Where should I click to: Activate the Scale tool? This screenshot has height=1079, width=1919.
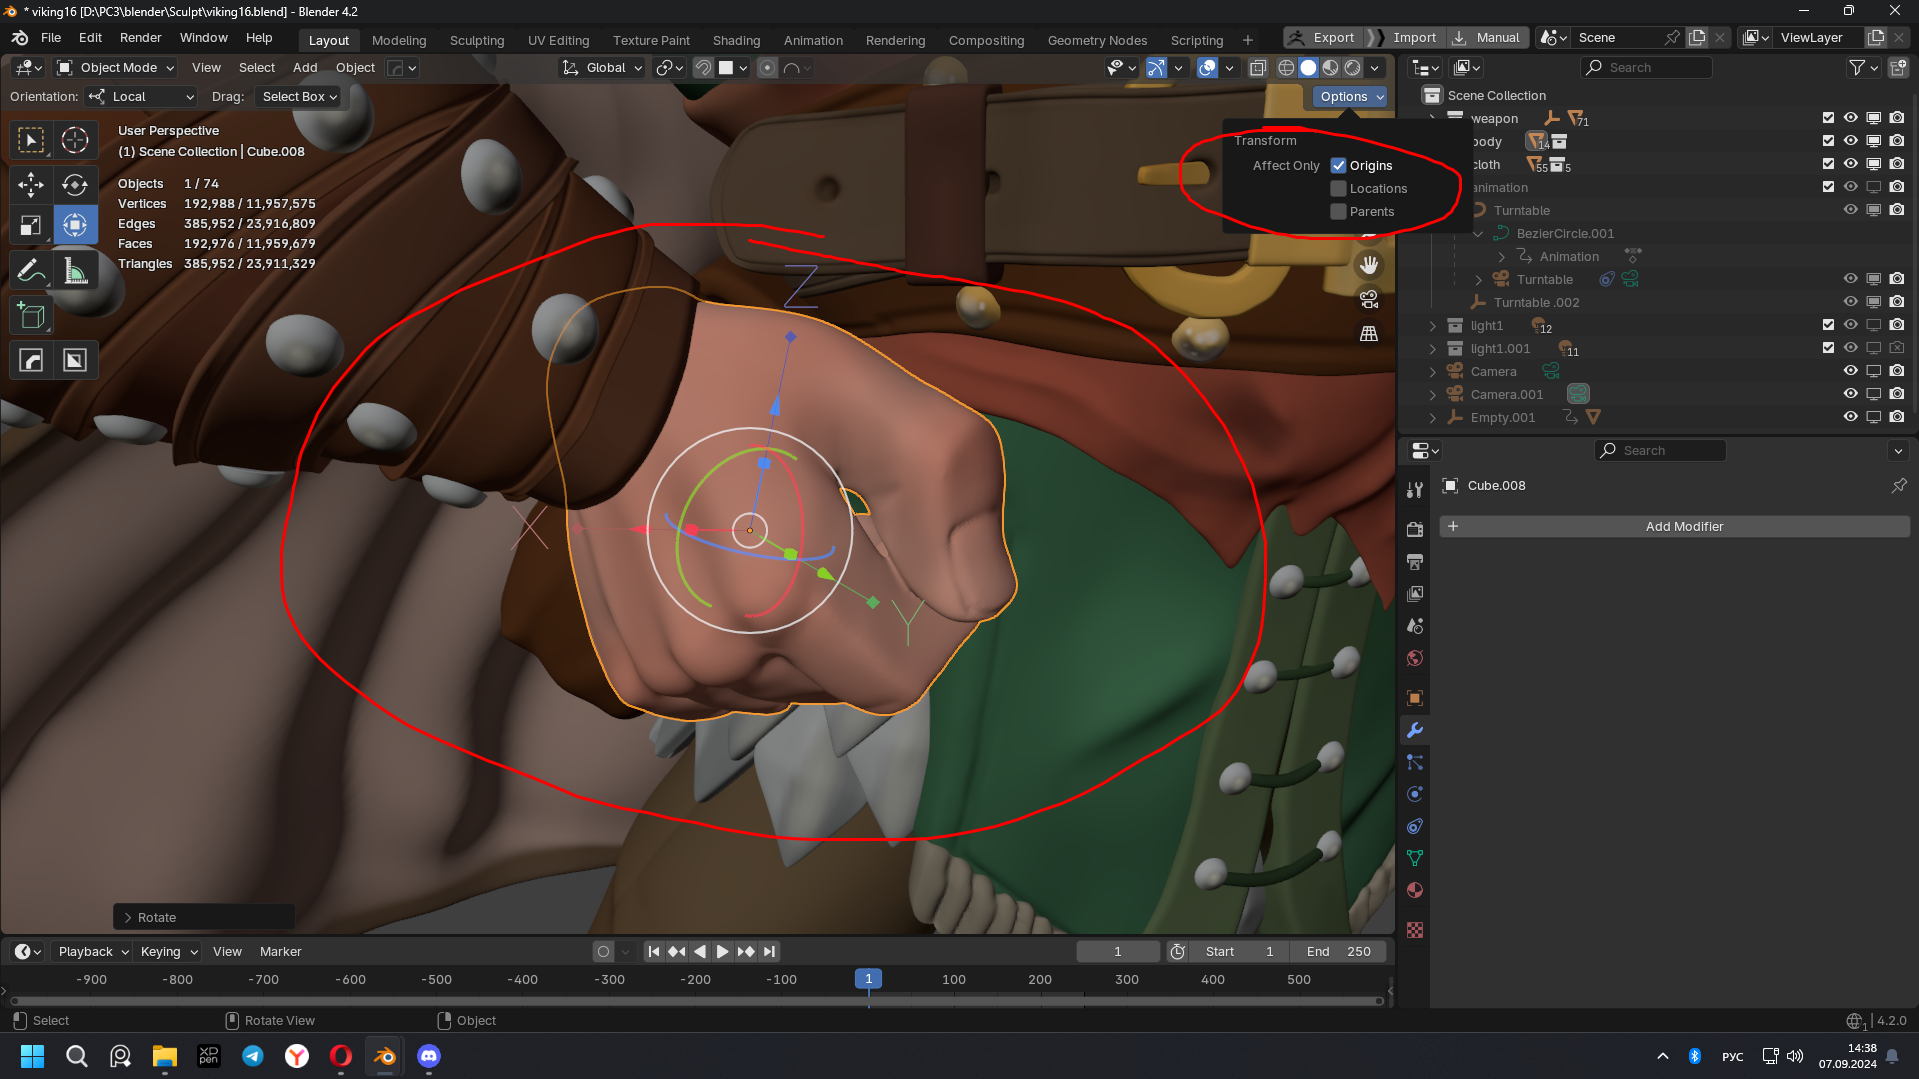pos(31,225)
